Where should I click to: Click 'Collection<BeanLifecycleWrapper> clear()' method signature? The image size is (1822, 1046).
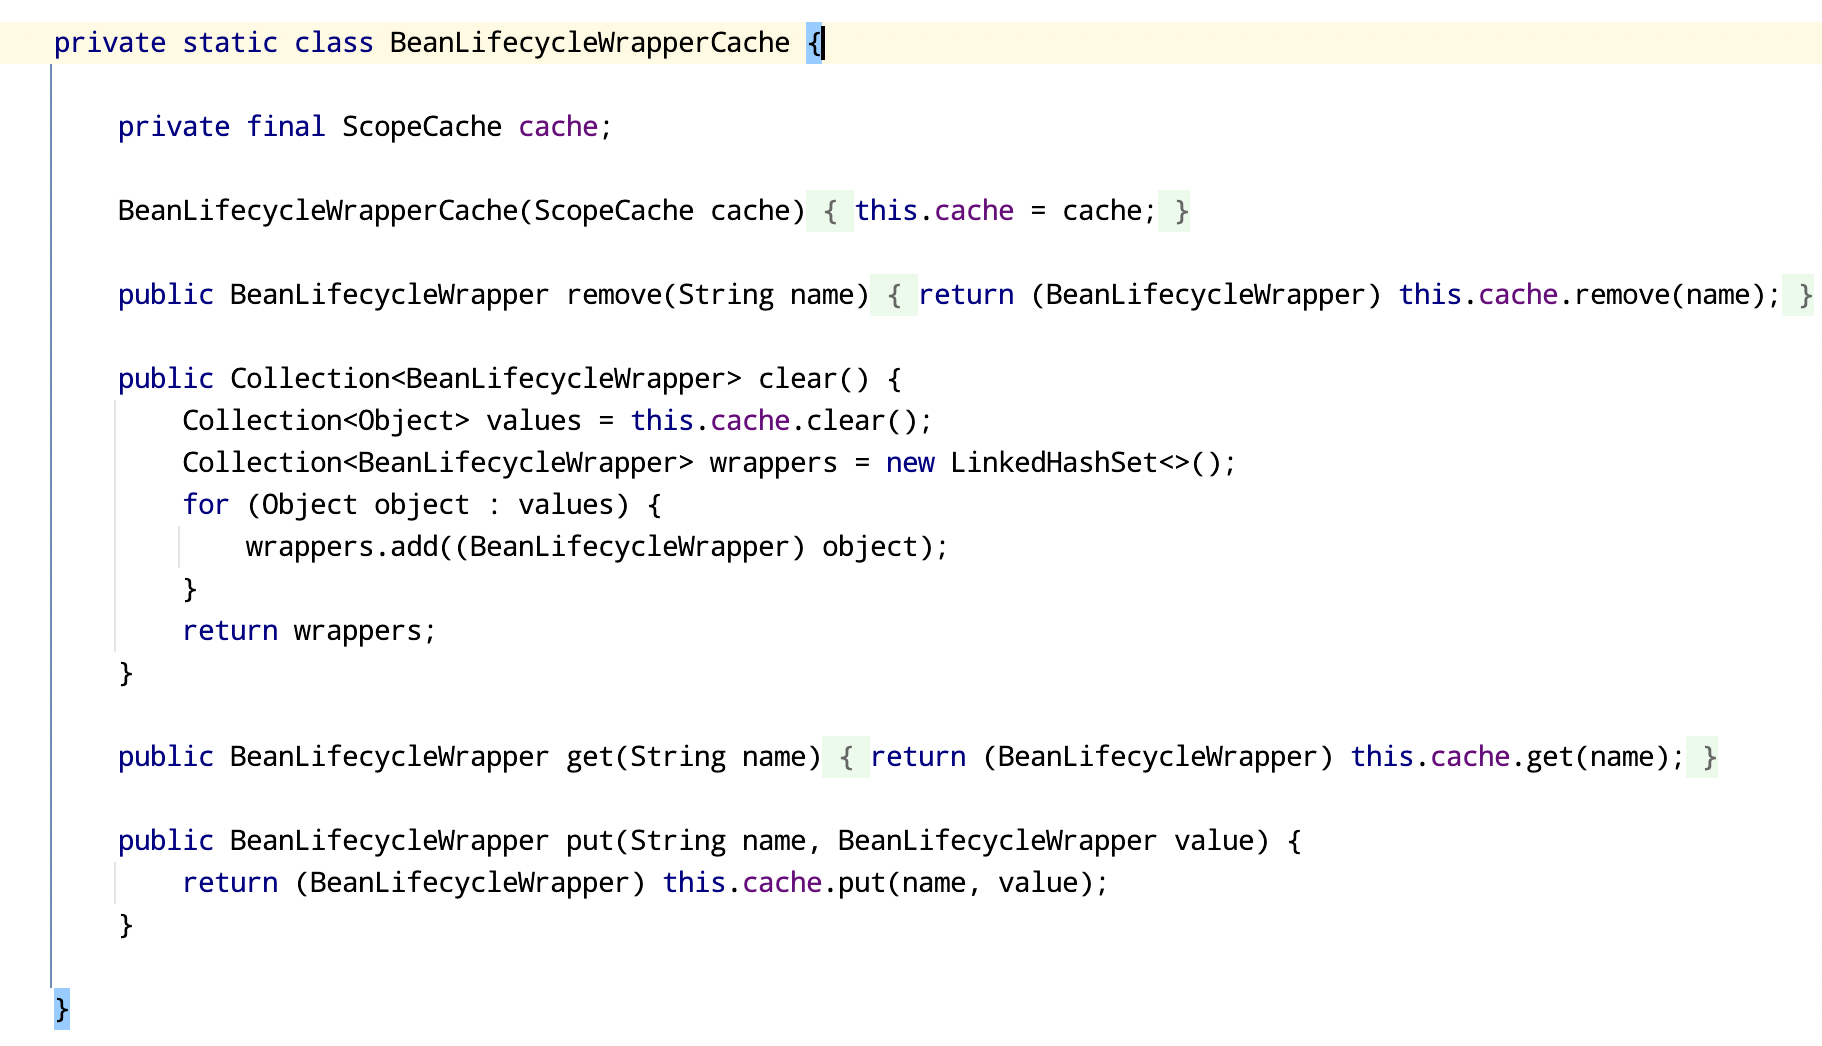coord(550,379)
